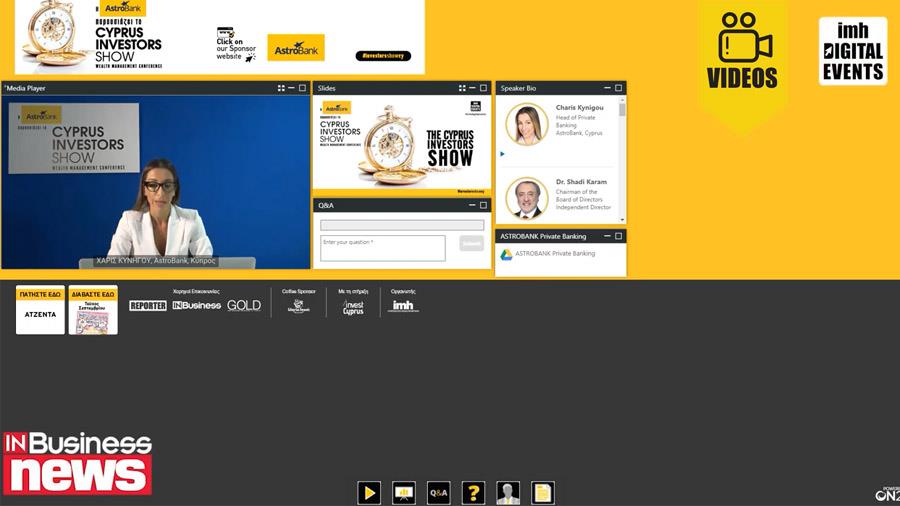Image resolution: width=900 pixels, height=506 pixels.
Task: Toggle fullscreen grid icon on Slides panel
Action: [x=460, y=88]
